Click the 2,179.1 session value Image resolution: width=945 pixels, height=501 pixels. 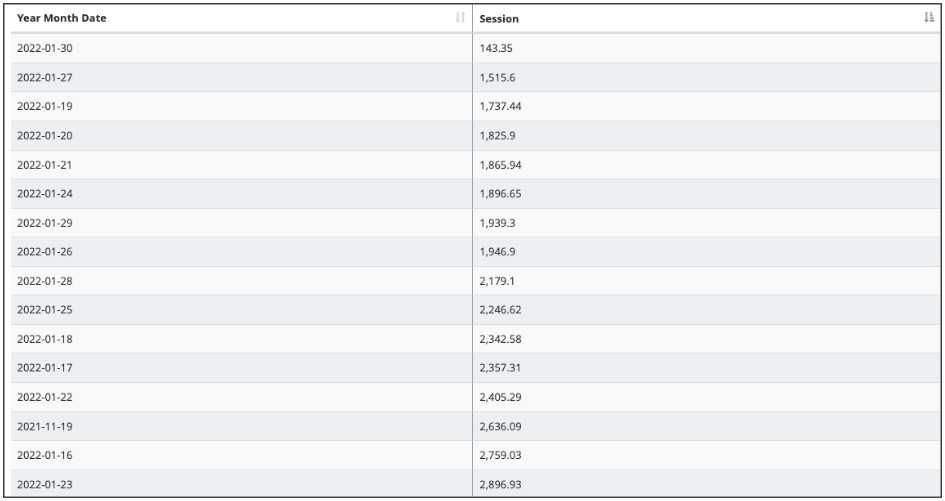497,280
